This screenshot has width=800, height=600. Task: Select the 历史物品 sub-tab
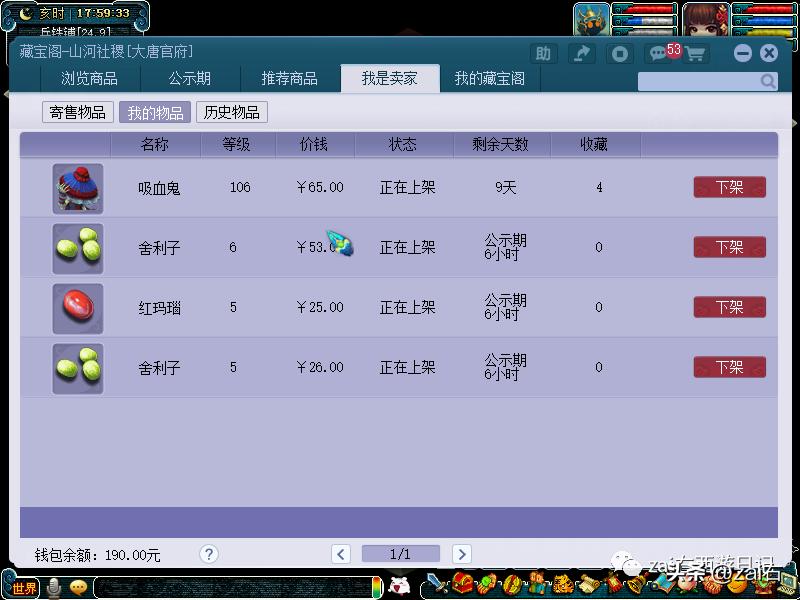coord(232,112)
